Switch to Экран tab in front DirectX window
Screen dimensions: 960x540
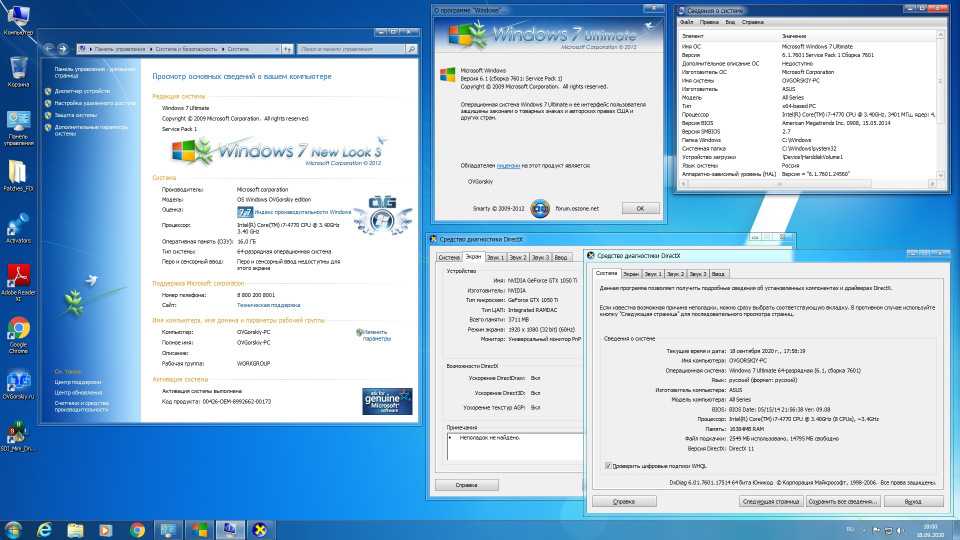click(631, 274)
